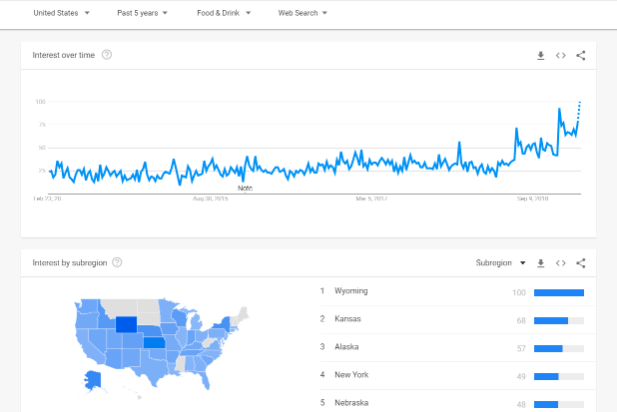Viewport: 617px width, 412px height.
Task: Click Alaska on the US map
Action: [x=94, y=380]
